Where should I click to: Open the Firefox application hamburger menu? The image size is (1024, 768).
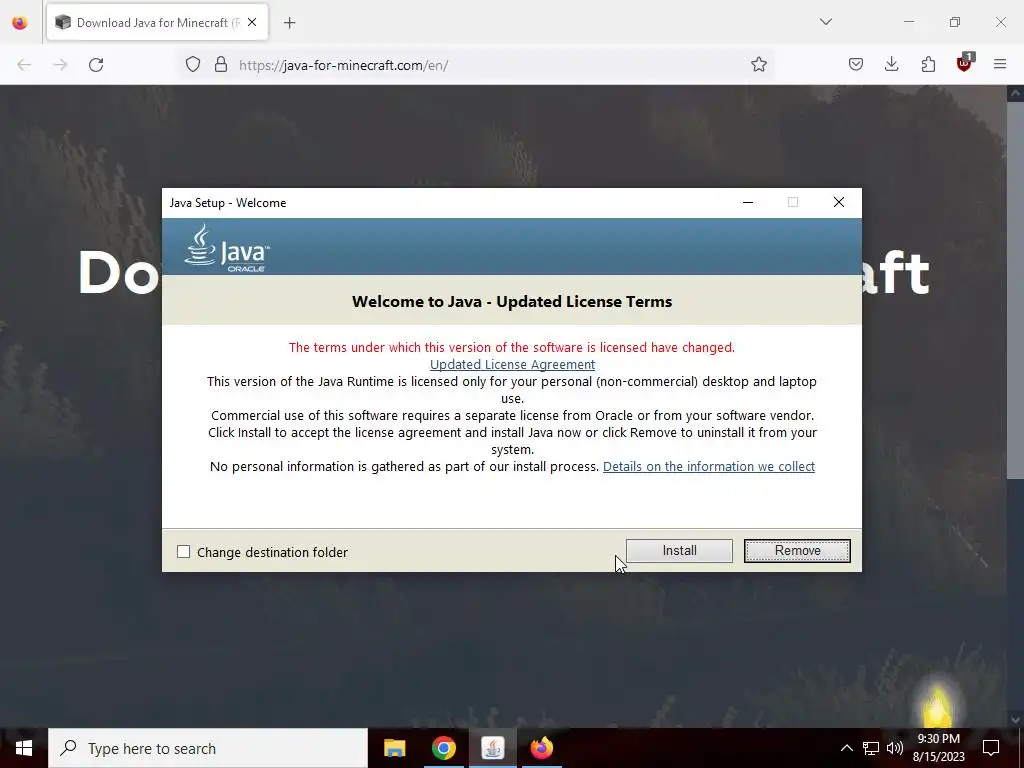pos(1000,65)
